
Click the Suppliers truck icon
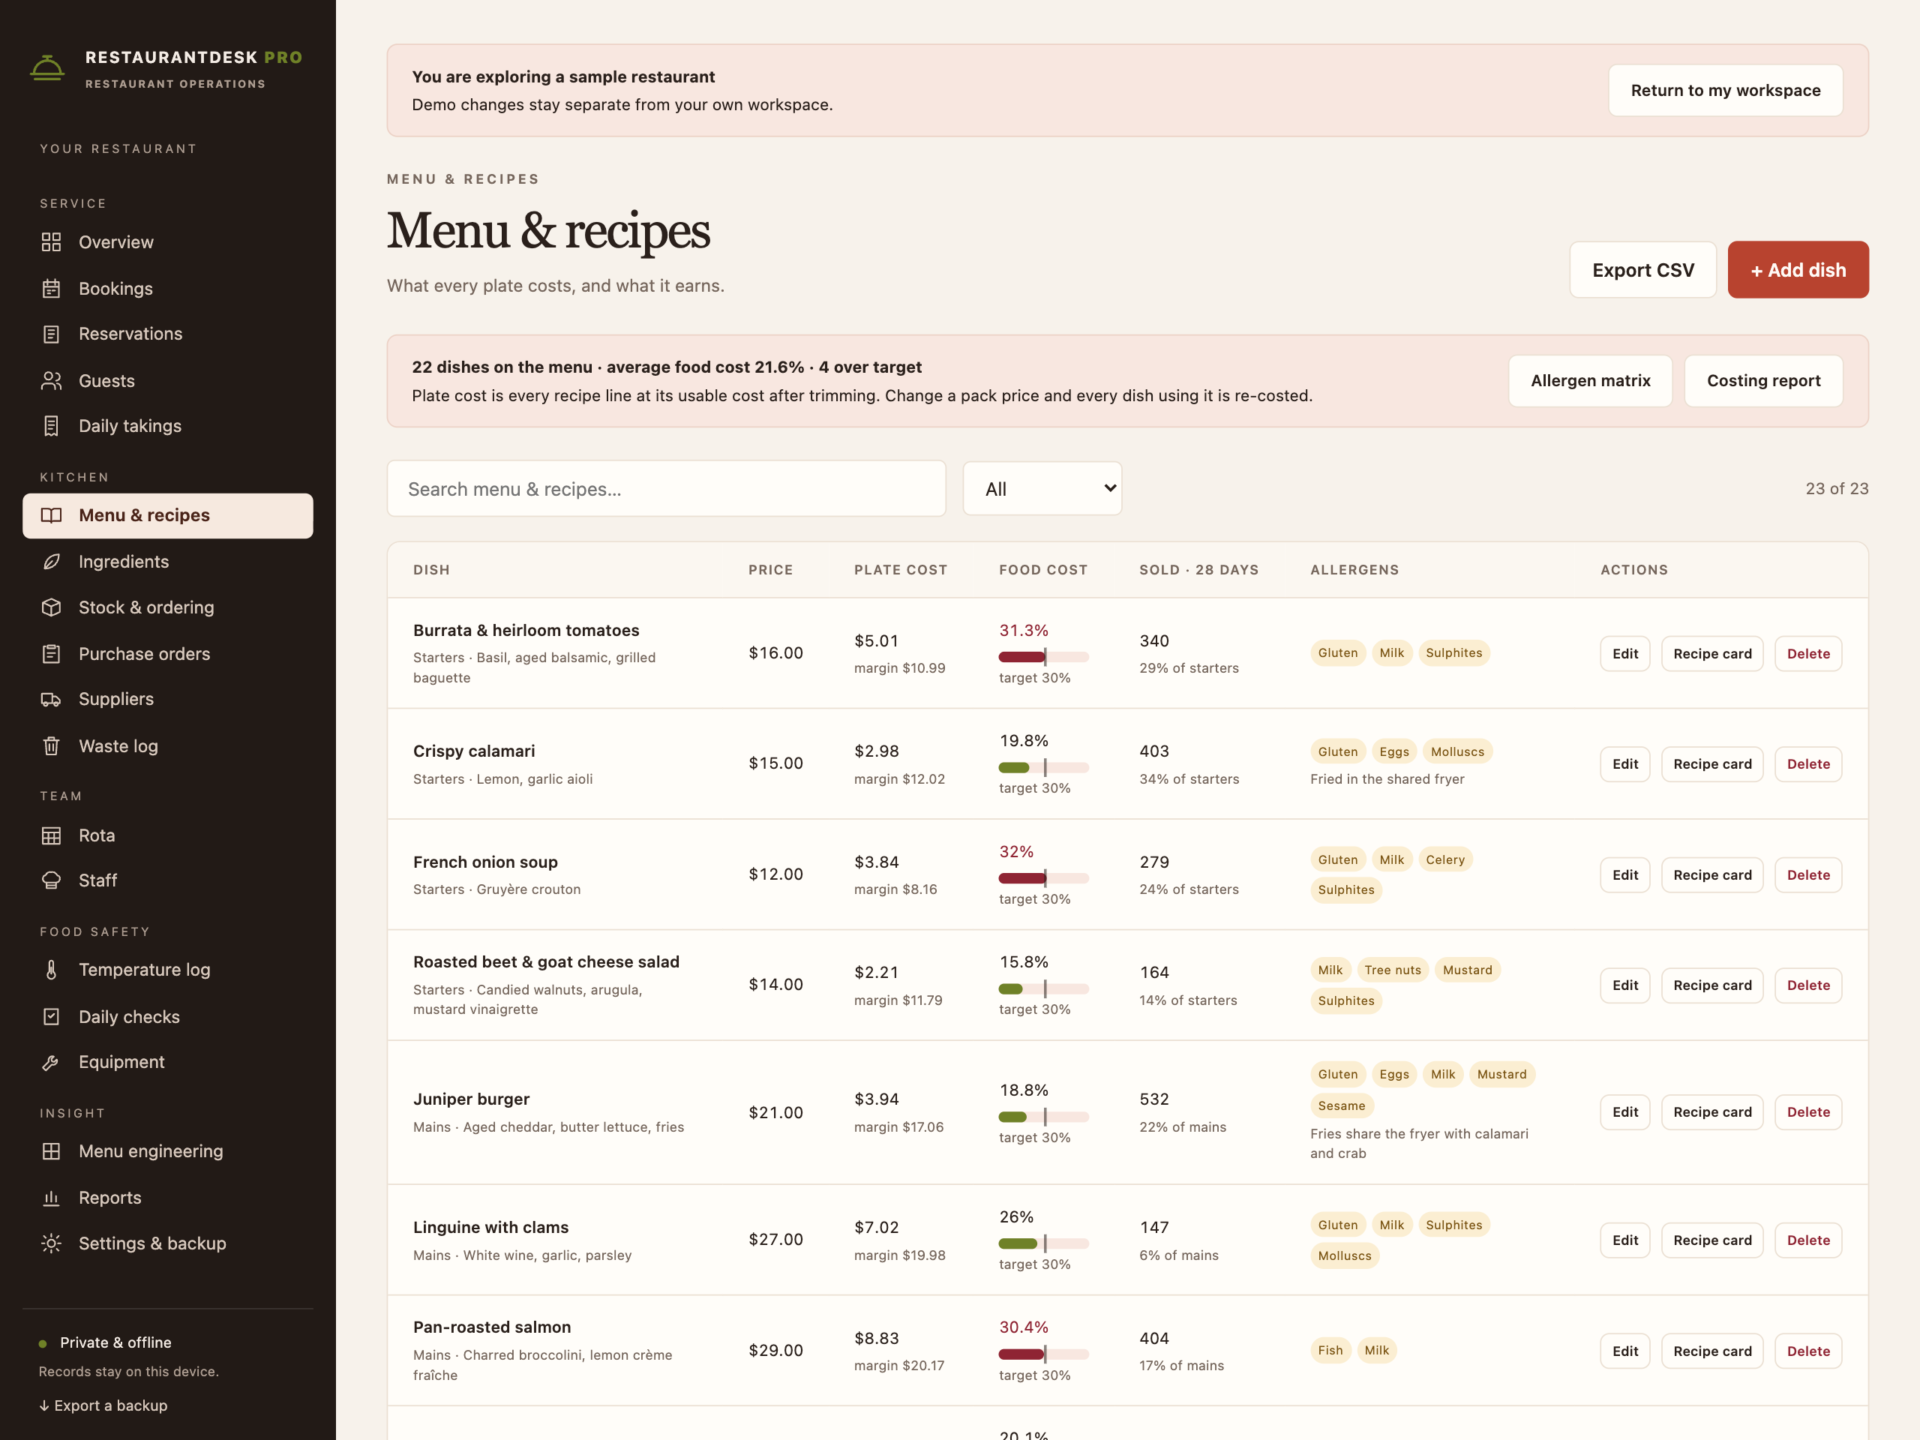(51, 699)
